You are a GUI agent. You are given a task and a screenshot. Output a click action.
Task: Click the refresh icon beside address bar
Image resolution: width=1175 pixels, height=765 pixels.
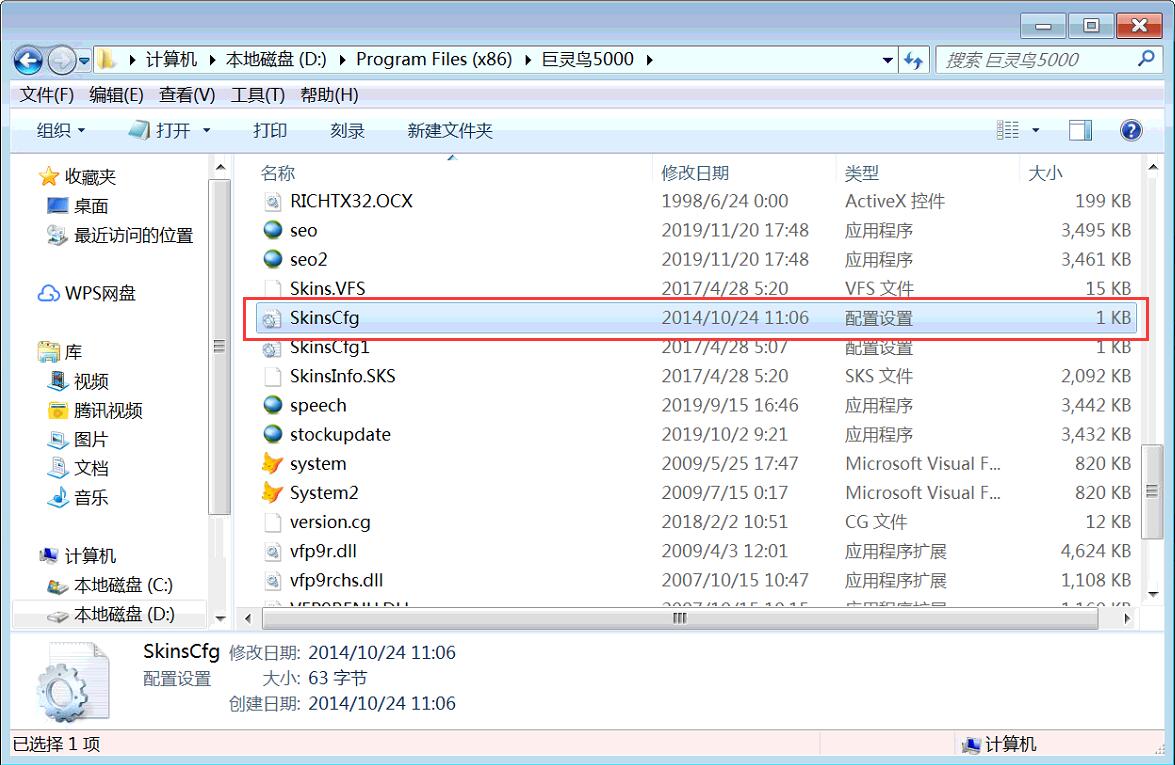(x=913, y=60)
